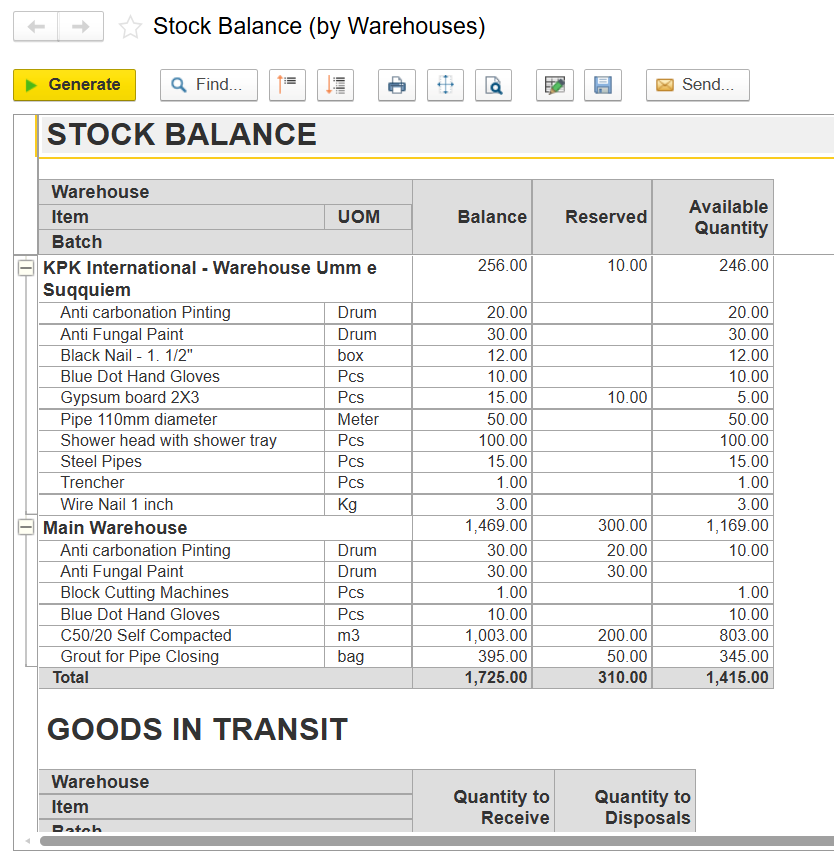This screenshot has width=834, height=860.
Task: Click the Total balance value 1,725.00
Action: coord(496,678)
